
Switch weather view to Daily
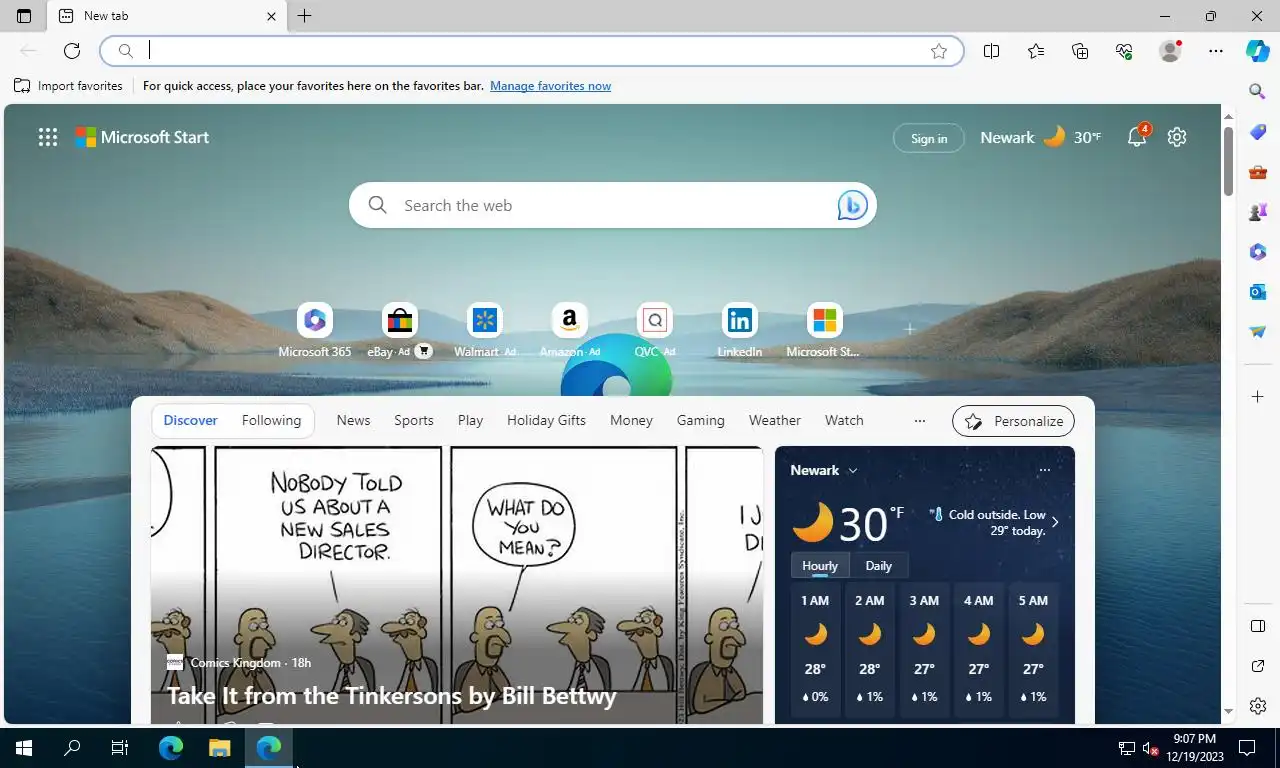879,566
